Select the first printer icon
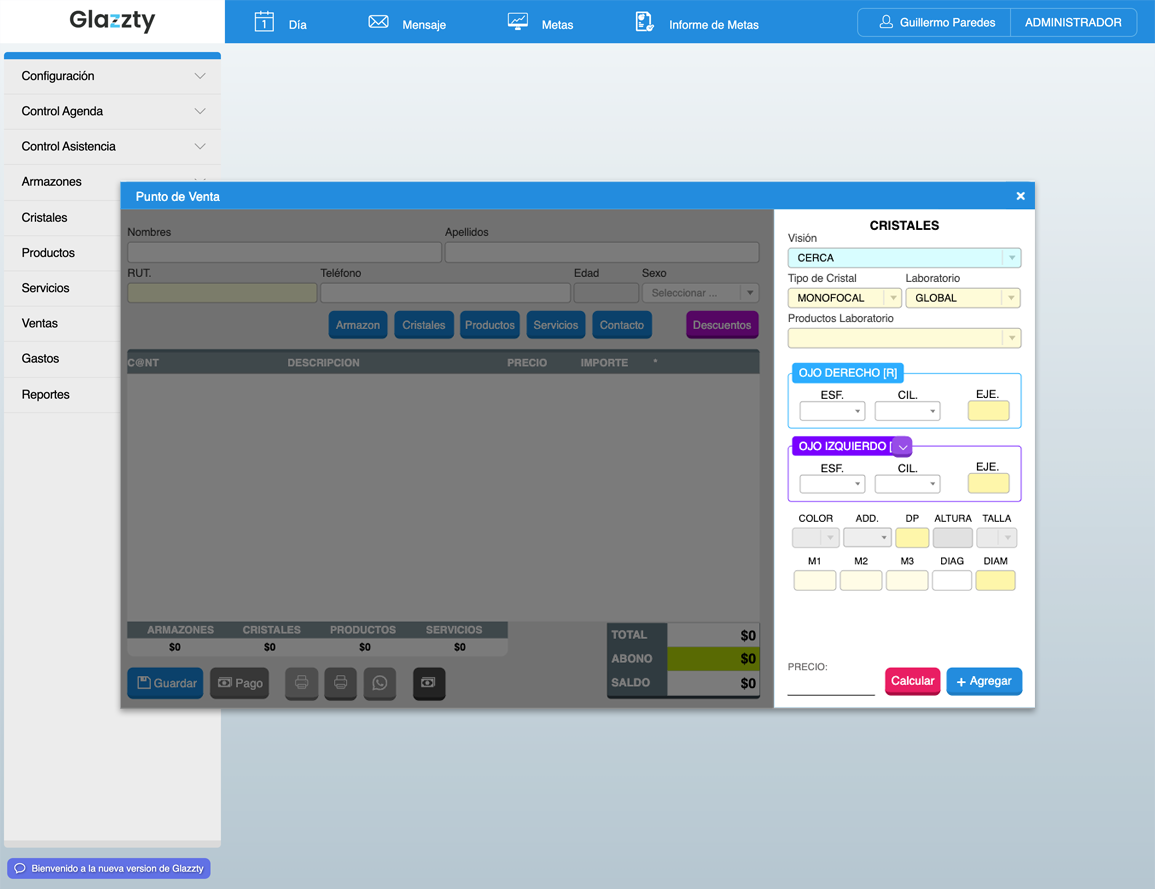Screen dimensions: 1155x889 pyautogui.click(x=301, y=684)
